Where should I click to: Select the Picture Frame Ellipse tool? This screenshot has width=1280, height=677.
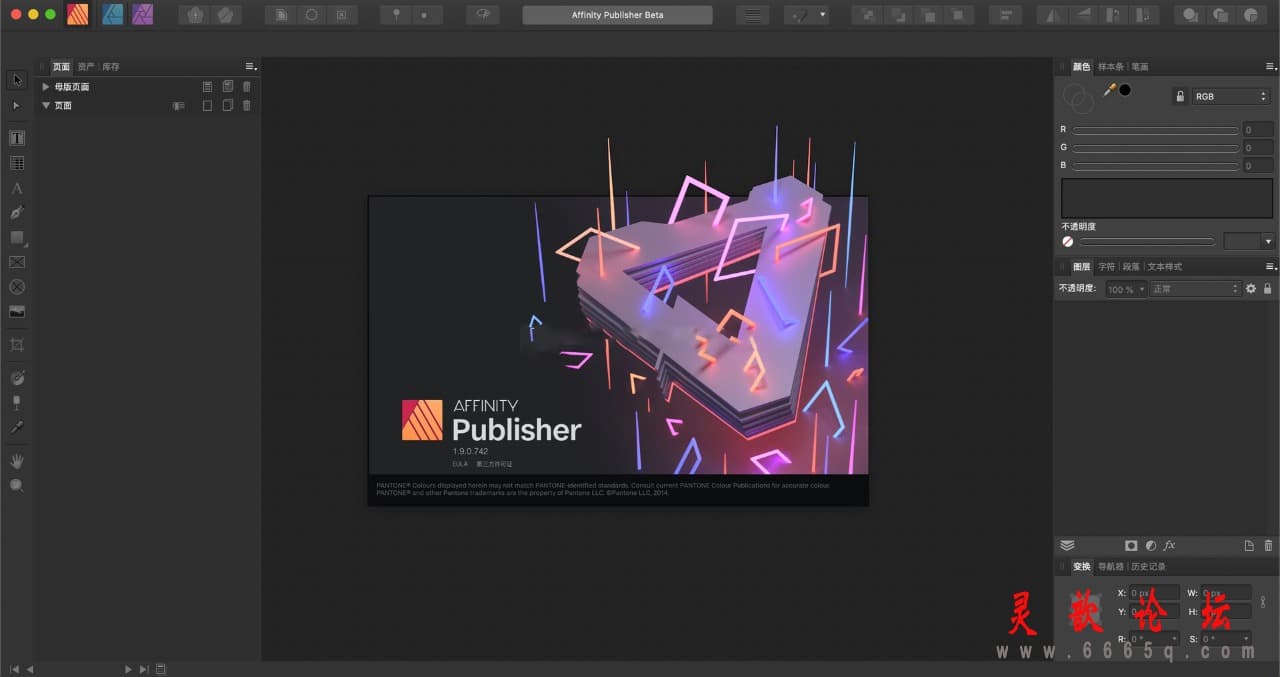coord(17,287)
